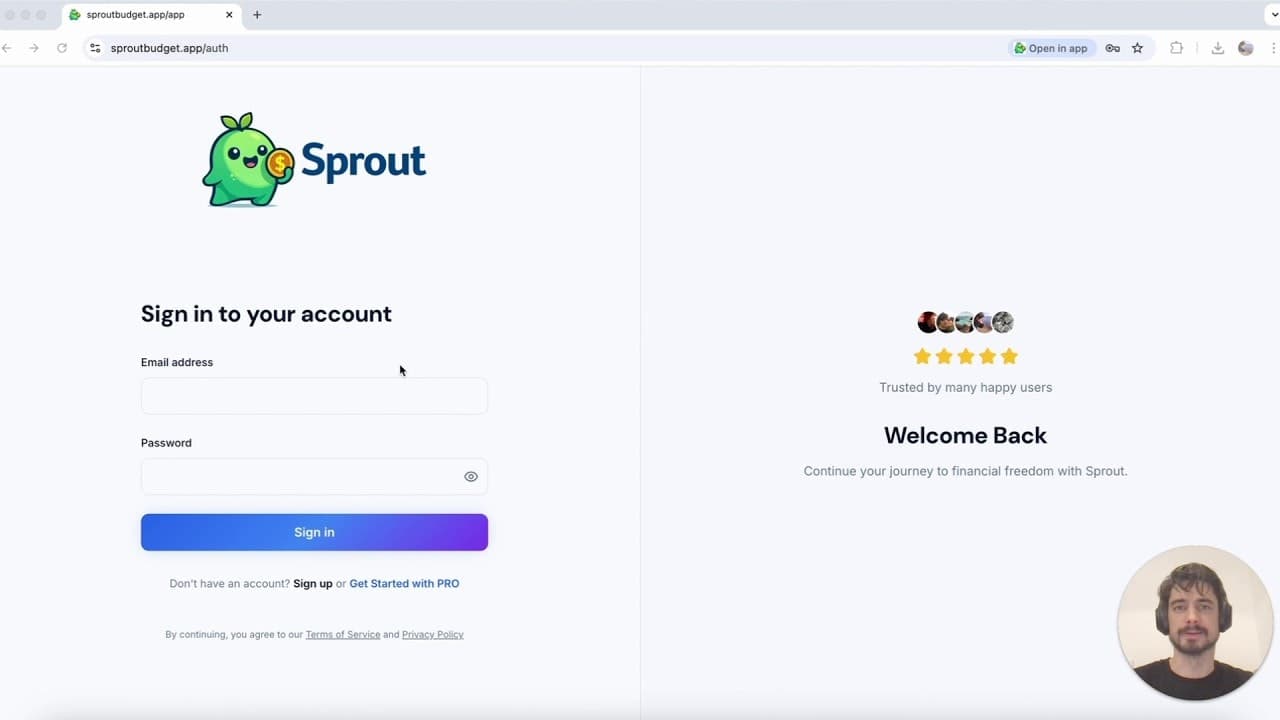Reload the page using the refresh icon
Viewport: 1280px width, 720px height.
[62, 47]
